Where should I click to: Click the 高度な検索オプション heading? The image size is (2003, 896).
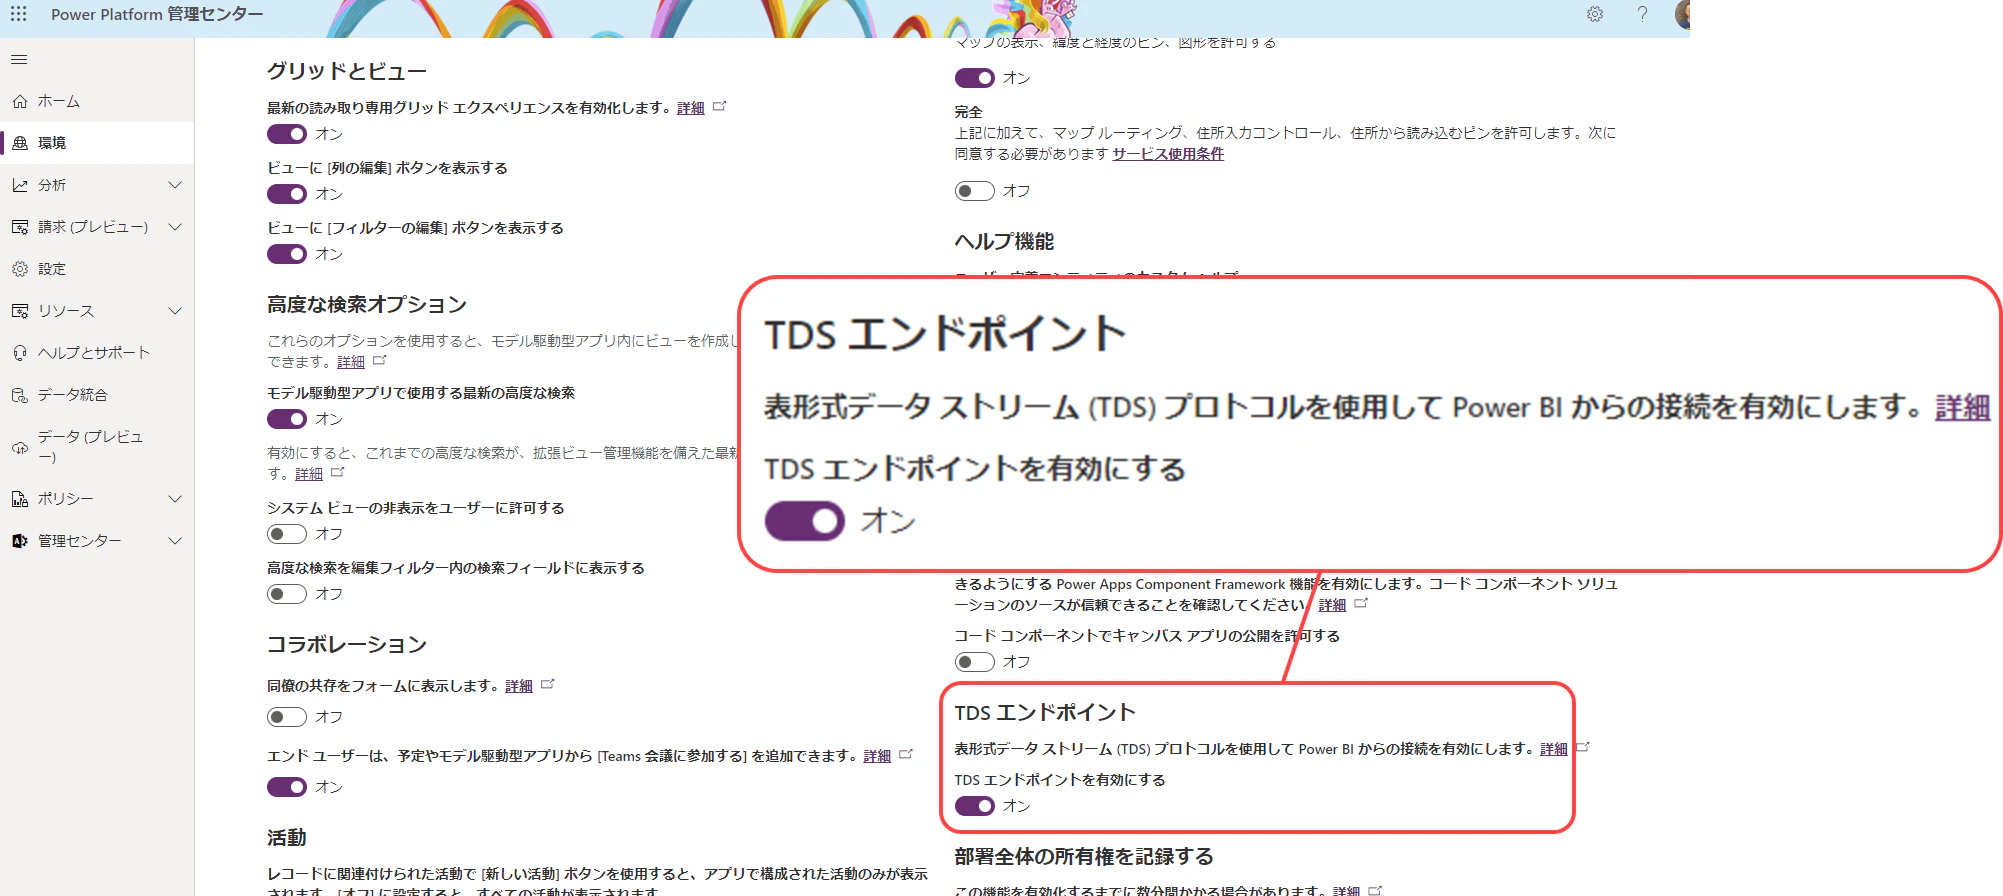(367, 304)
